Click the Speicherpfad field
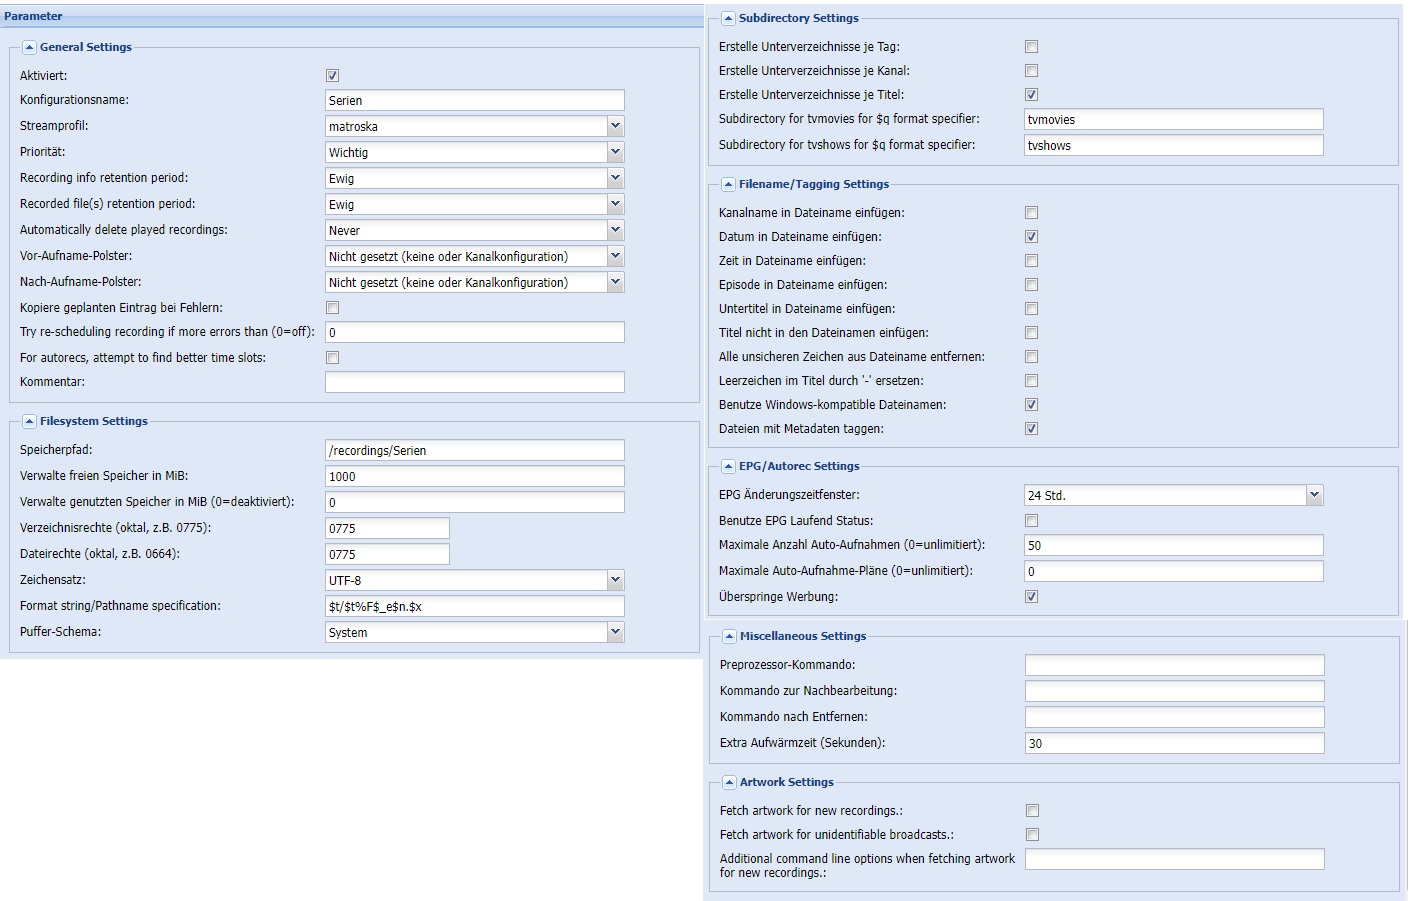 [475, 450]
